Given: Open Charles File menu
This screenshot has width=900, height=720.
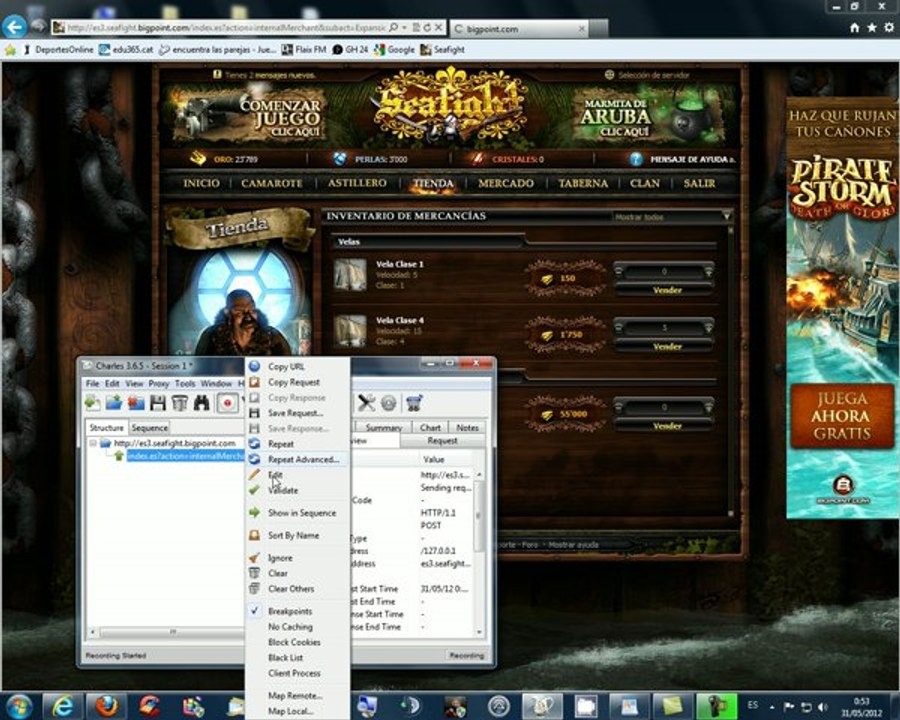Looking at the screenshot, I should pos(92,383).
